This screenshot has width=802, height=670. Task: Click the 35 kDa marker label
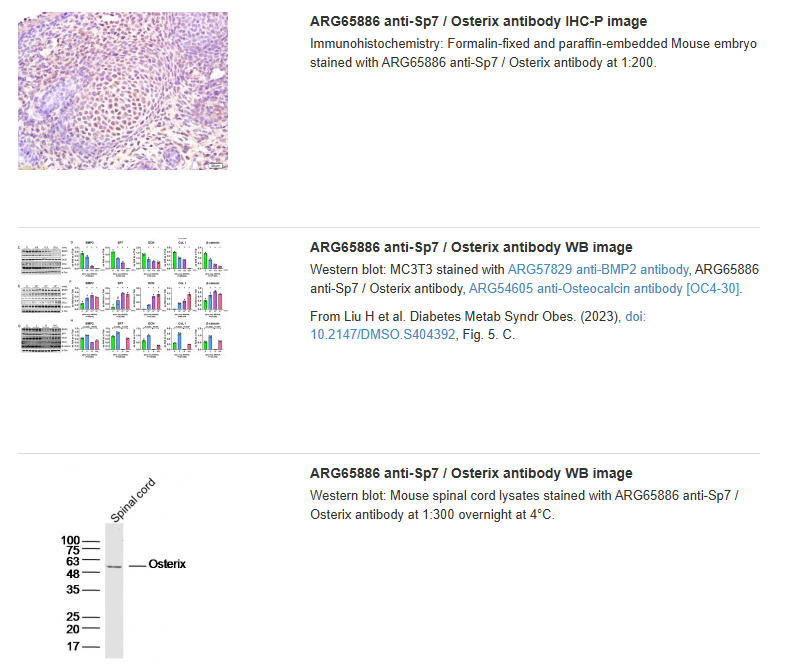coord(73,590)
